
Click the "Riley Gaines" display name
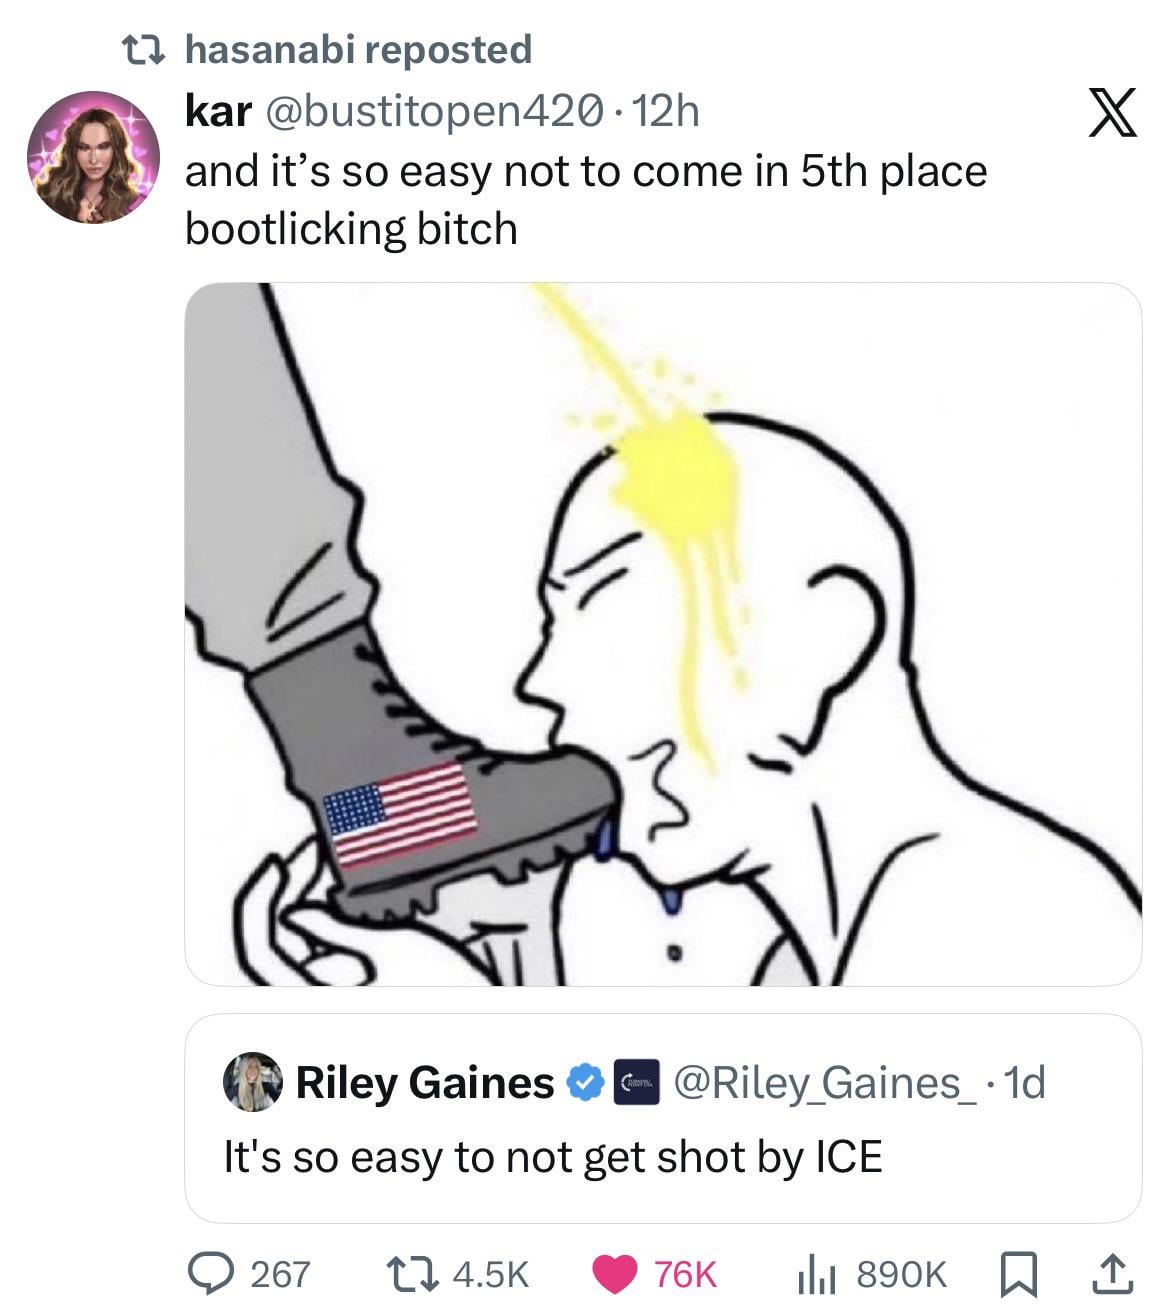coord(425,1082)
